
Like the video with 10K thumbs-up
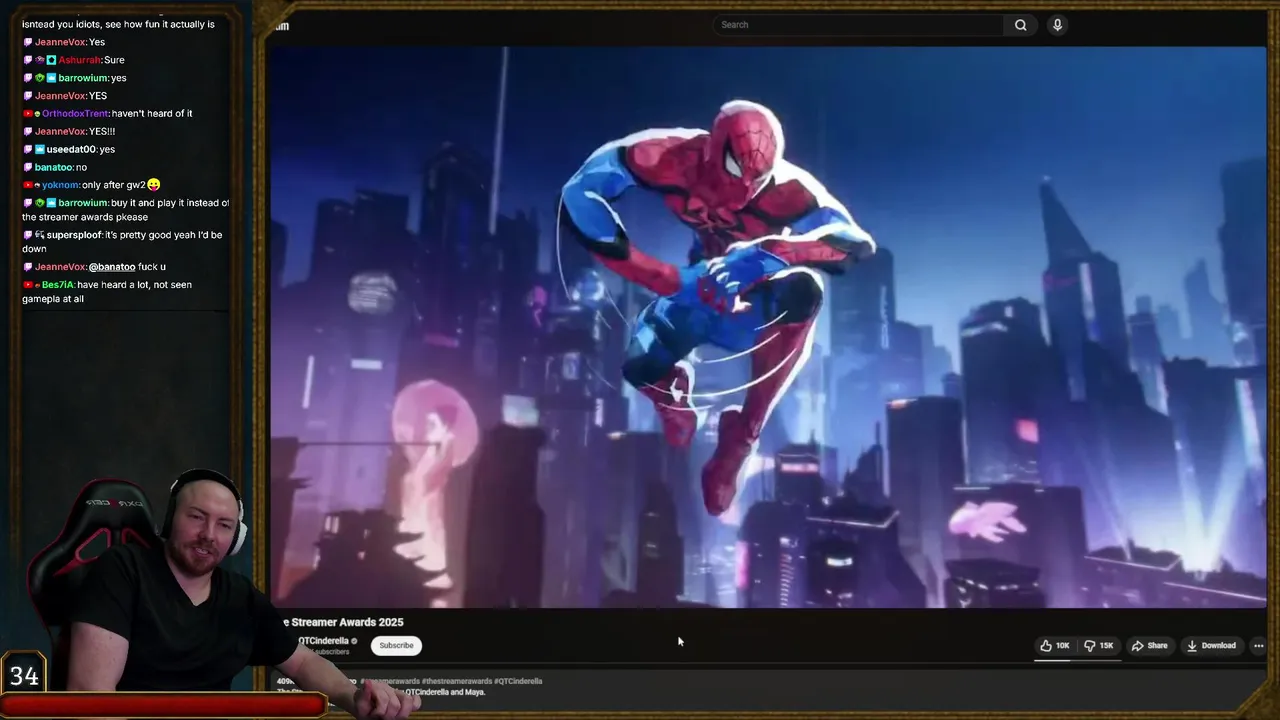1055,646
